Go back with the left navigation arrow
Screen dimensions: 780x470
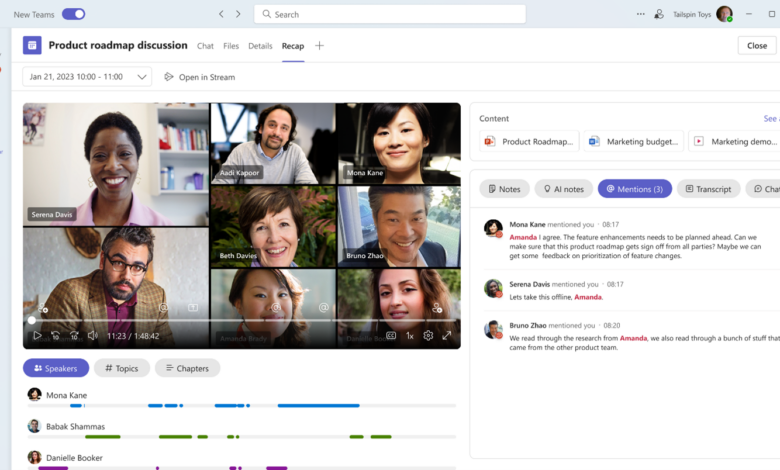[x=221, y=14]
